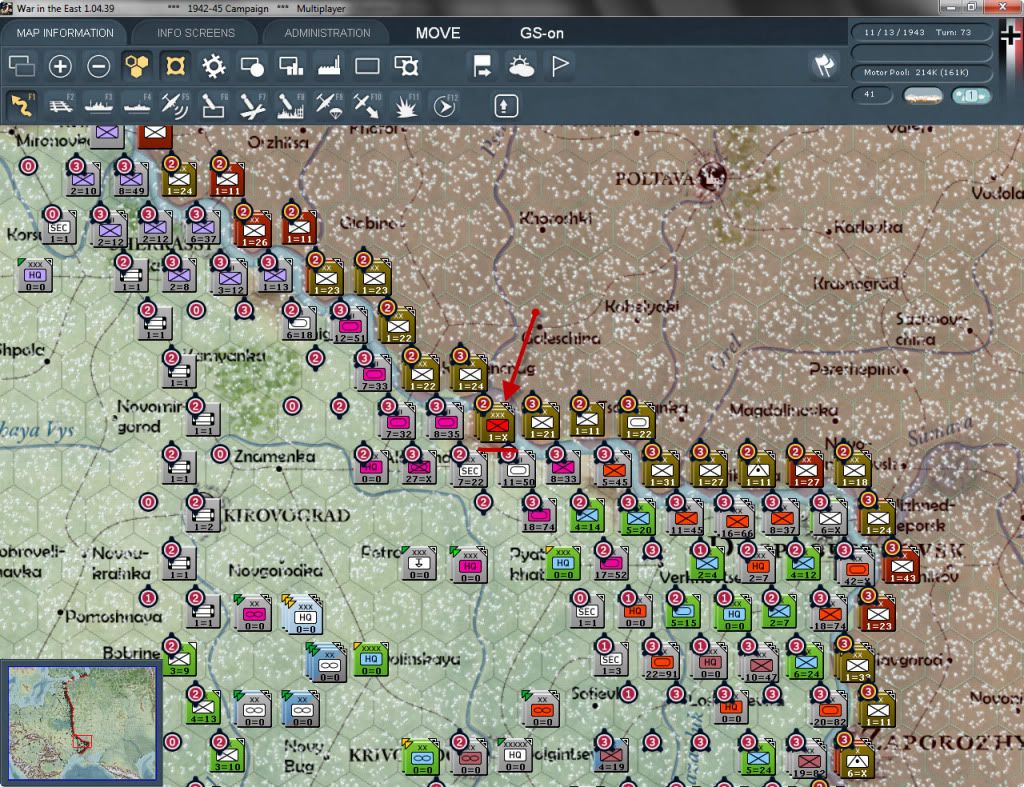The image size is (1024, 787).
Task: Select the 1=43 red unit counter
Action: 902,567
